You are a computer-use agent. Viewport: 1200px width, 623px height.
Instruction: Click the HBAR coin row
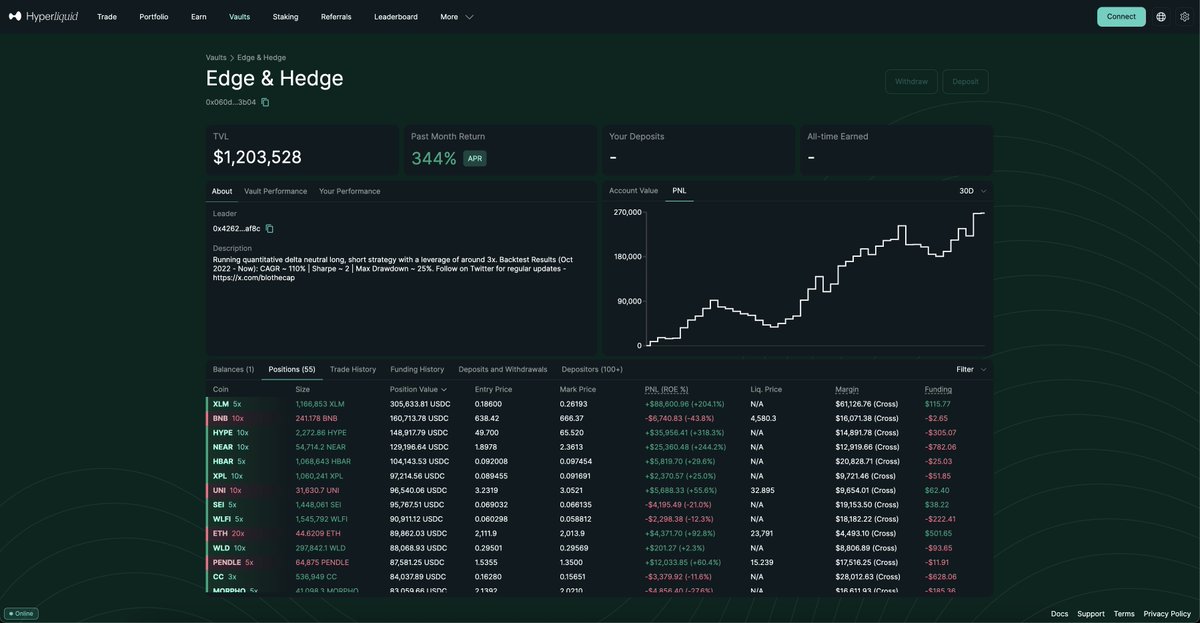point(599,462)
